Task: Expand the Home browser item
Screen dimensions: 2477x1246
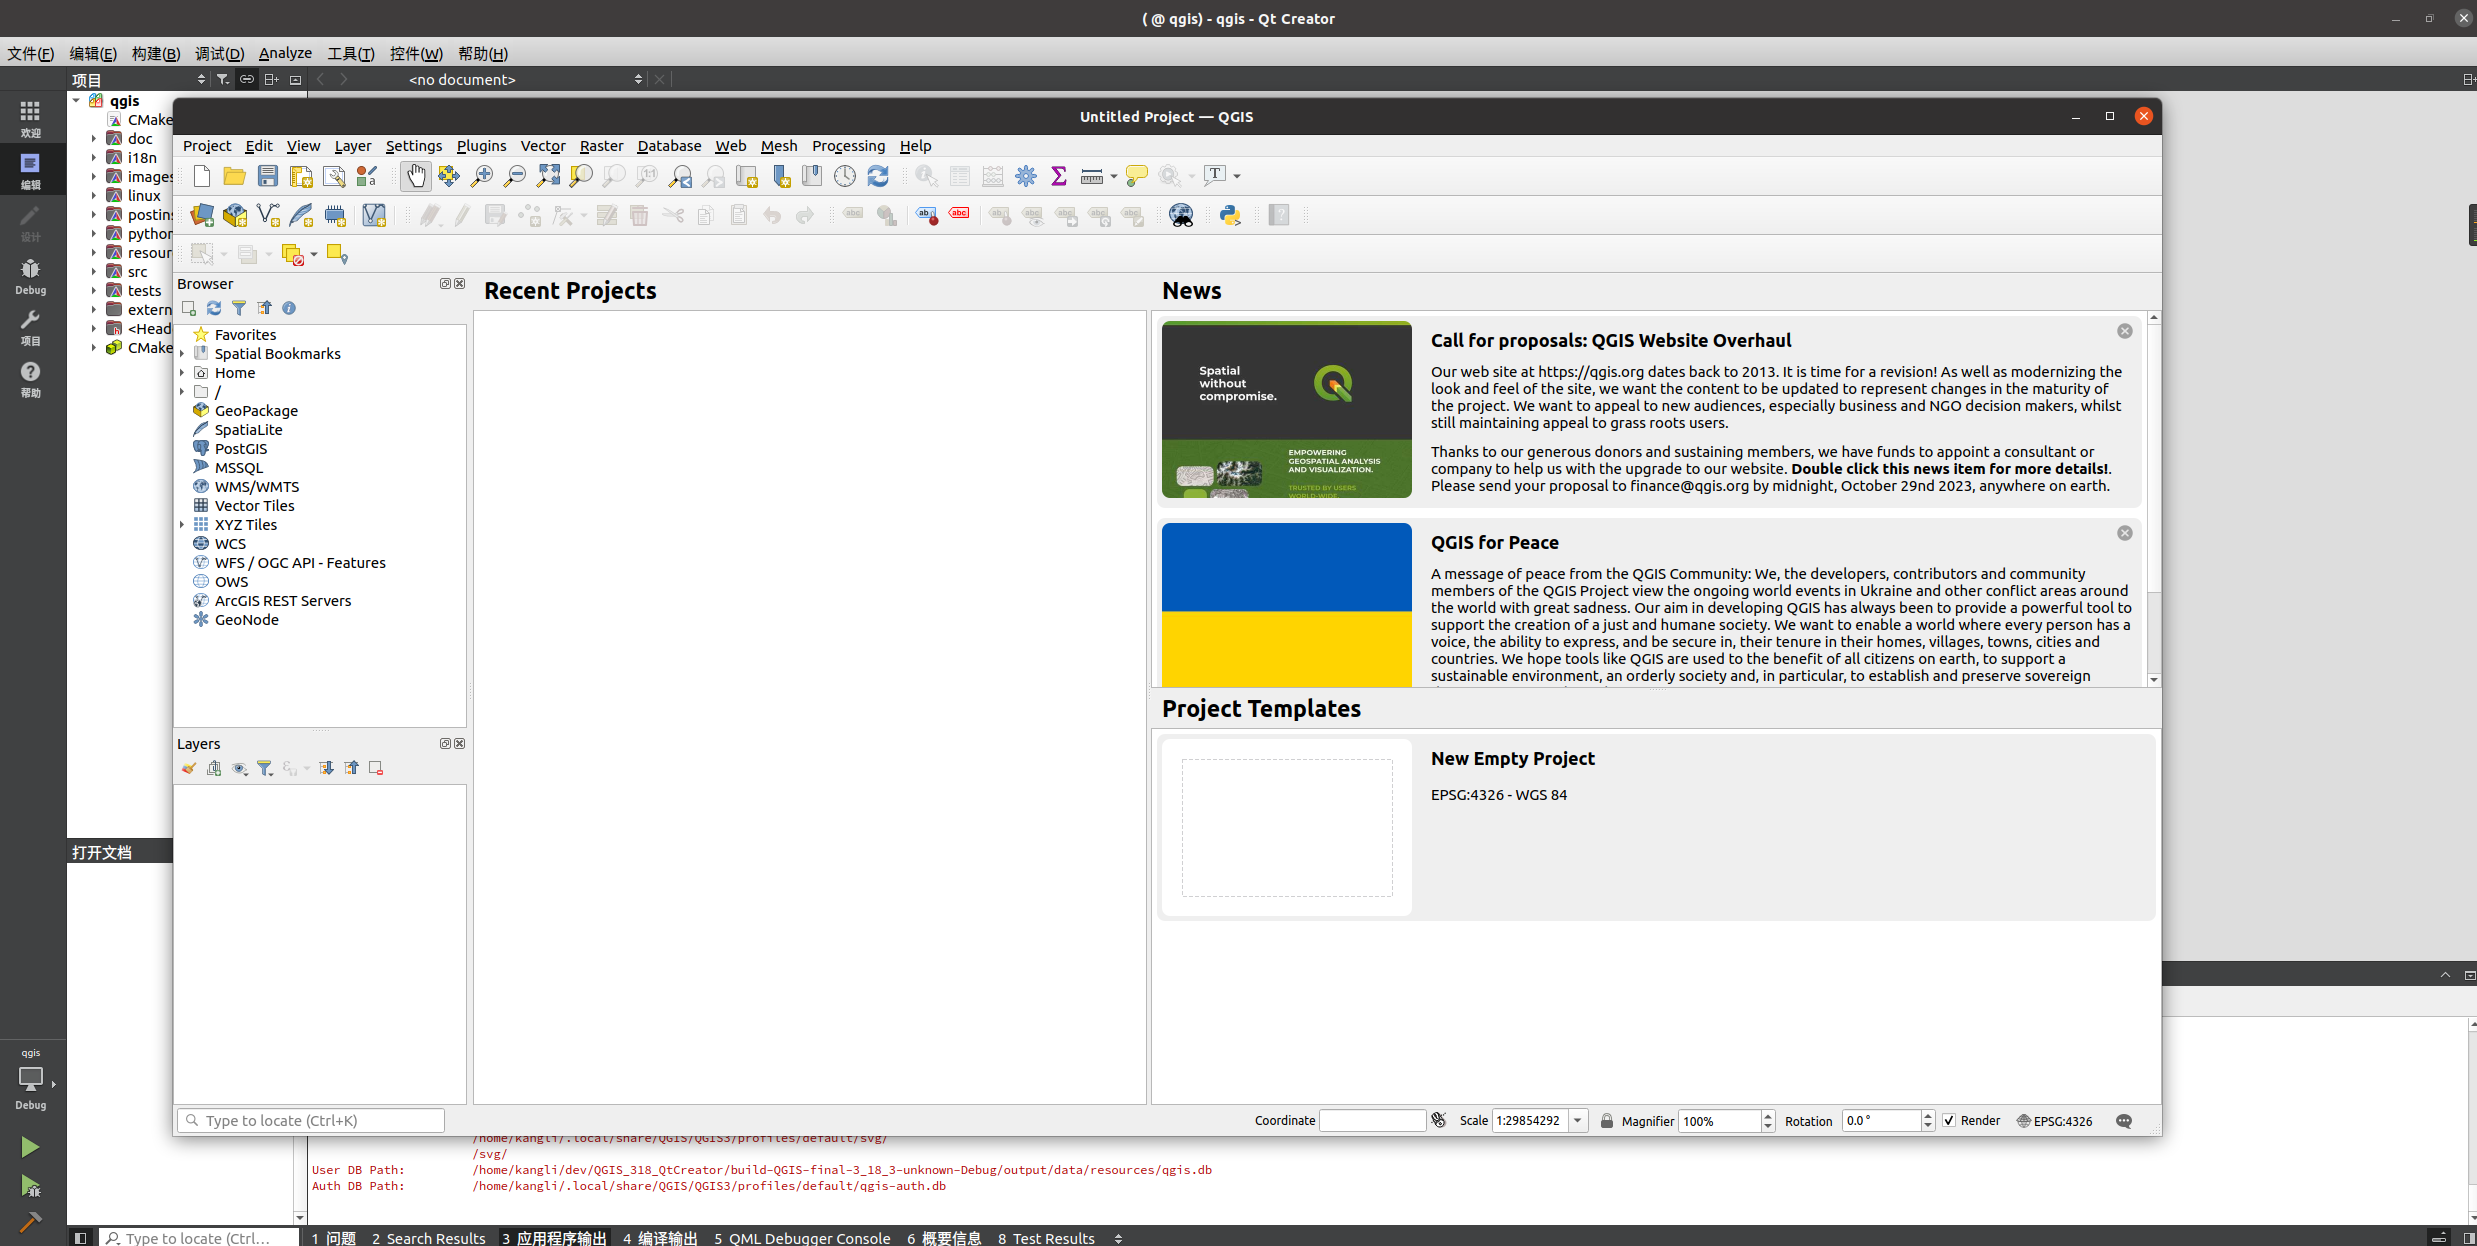Action: (182, 372)
